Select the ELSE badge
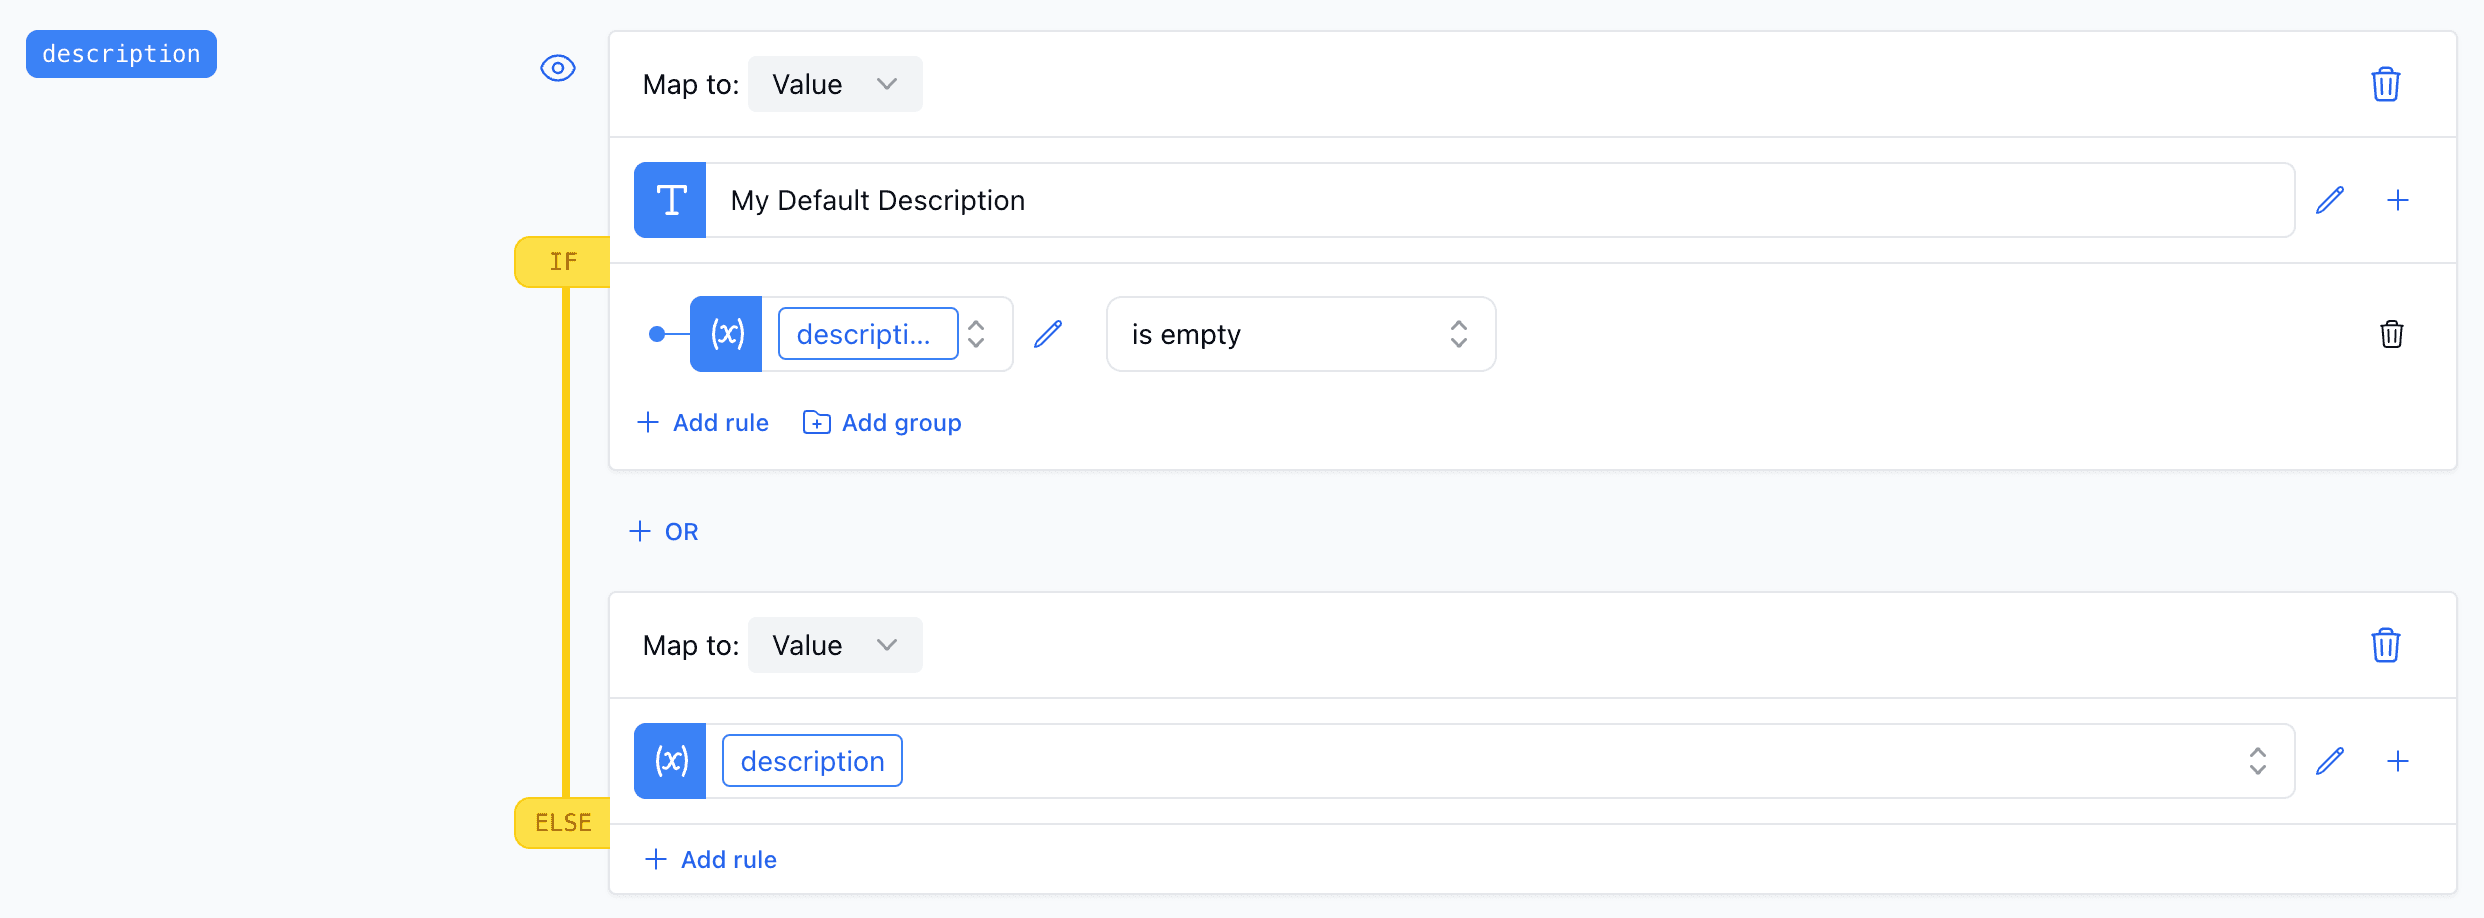This screenshot has width=2484, height=918. (x=563, y=822)
